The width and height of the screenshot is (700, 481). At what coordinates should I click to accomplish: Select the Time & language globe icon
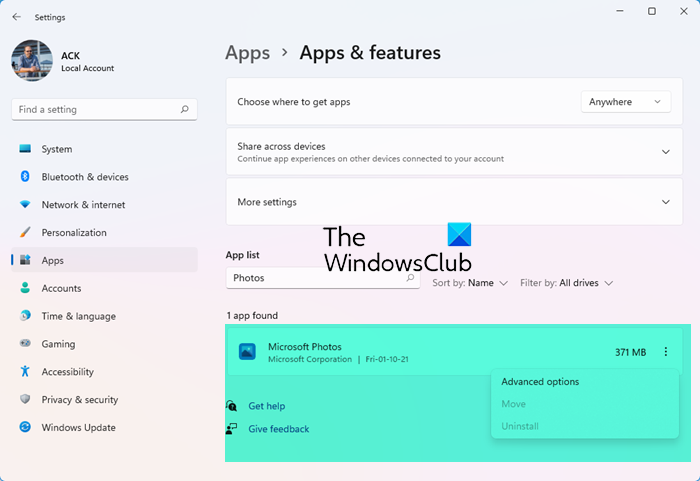25,316
